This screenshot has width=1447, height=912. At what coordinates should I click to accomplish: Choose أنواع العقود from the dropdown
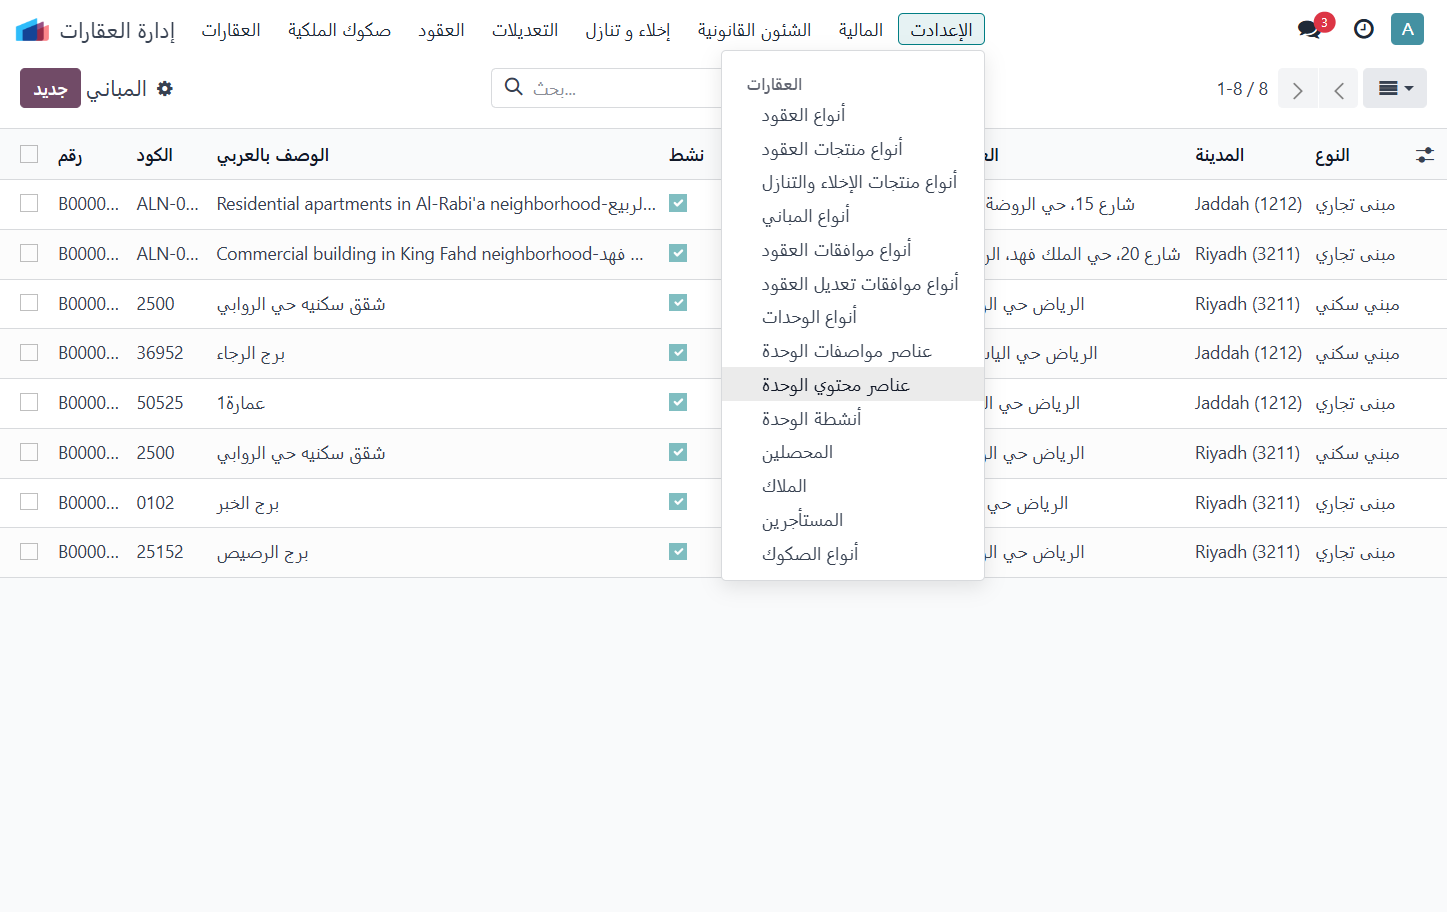[853, 116]
